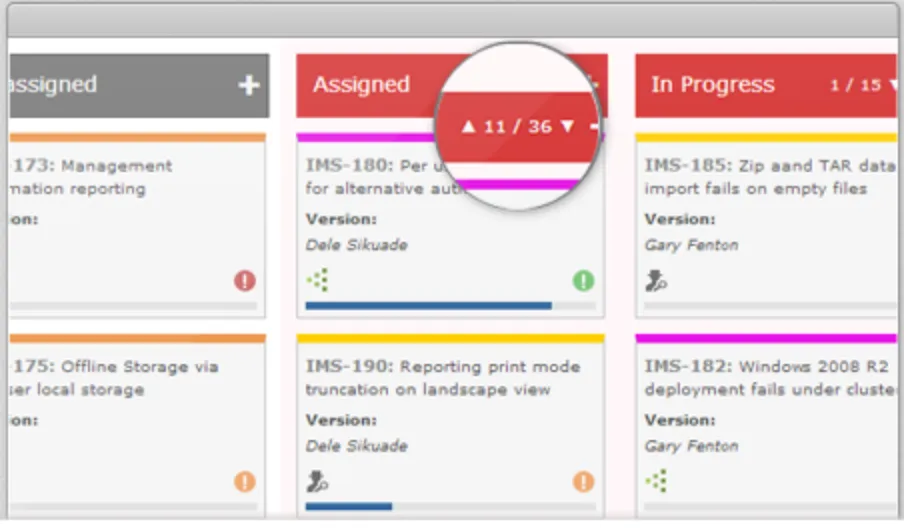Viewport: 904px width, 530px height.
Task: Page up in the magnified 11 / 36 counter
Action: click(469, 126)
